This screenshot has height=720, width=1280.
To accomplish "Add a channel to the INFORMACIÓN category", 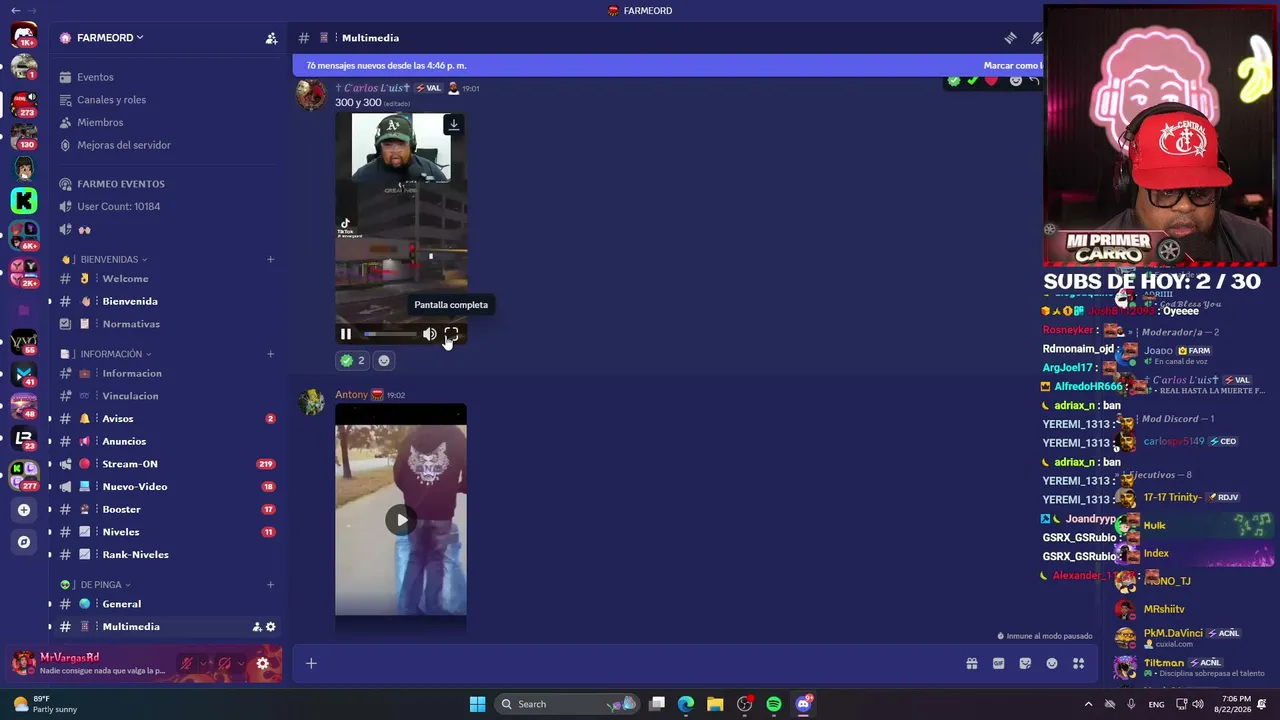I will coord(270,354).
